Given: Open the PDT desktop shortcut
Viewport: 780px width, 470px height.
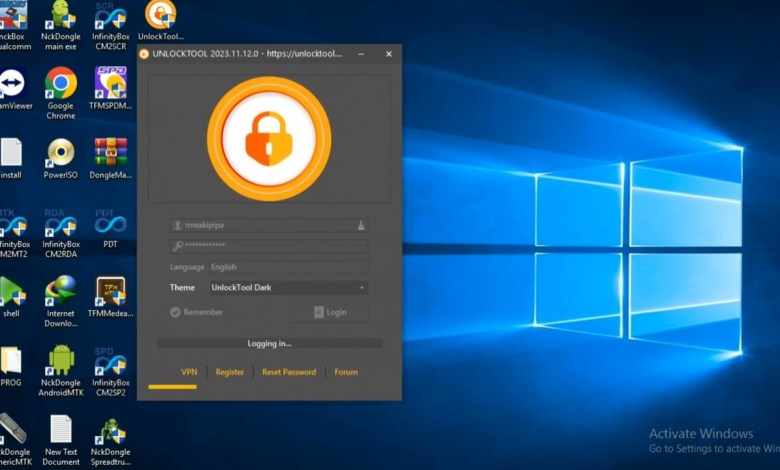Looking at the screenshot, I should [x=110, y=225].
